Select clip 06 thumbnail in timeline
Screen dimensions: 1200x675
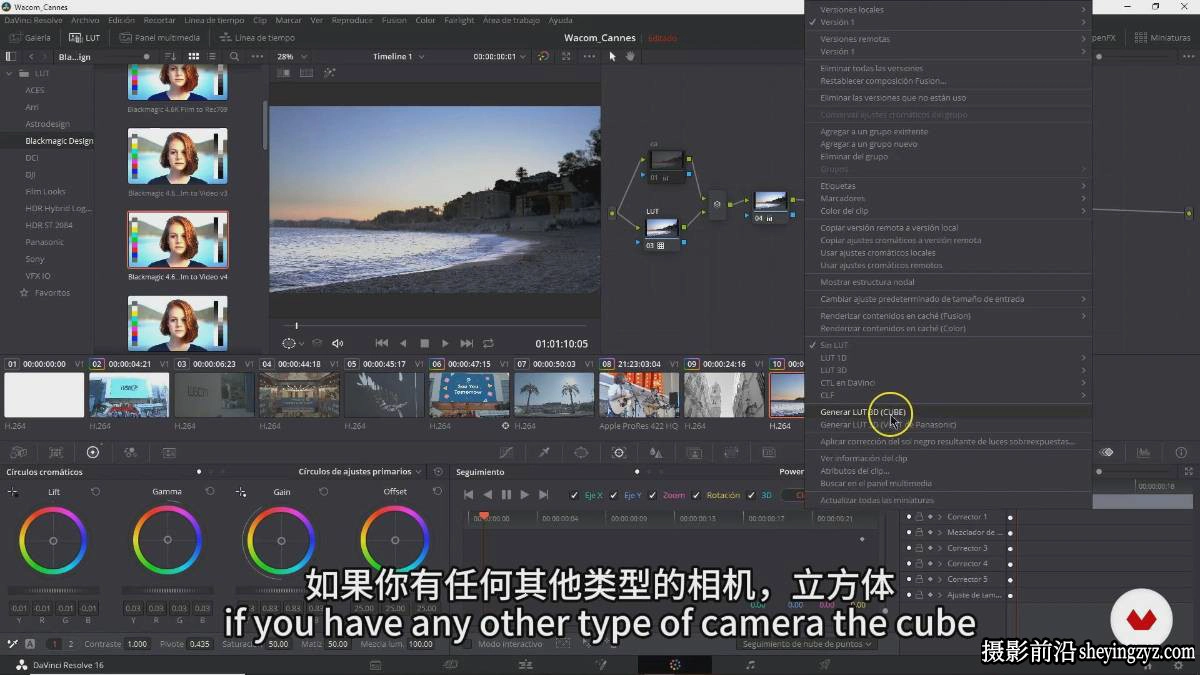click(x=469, y=394)
